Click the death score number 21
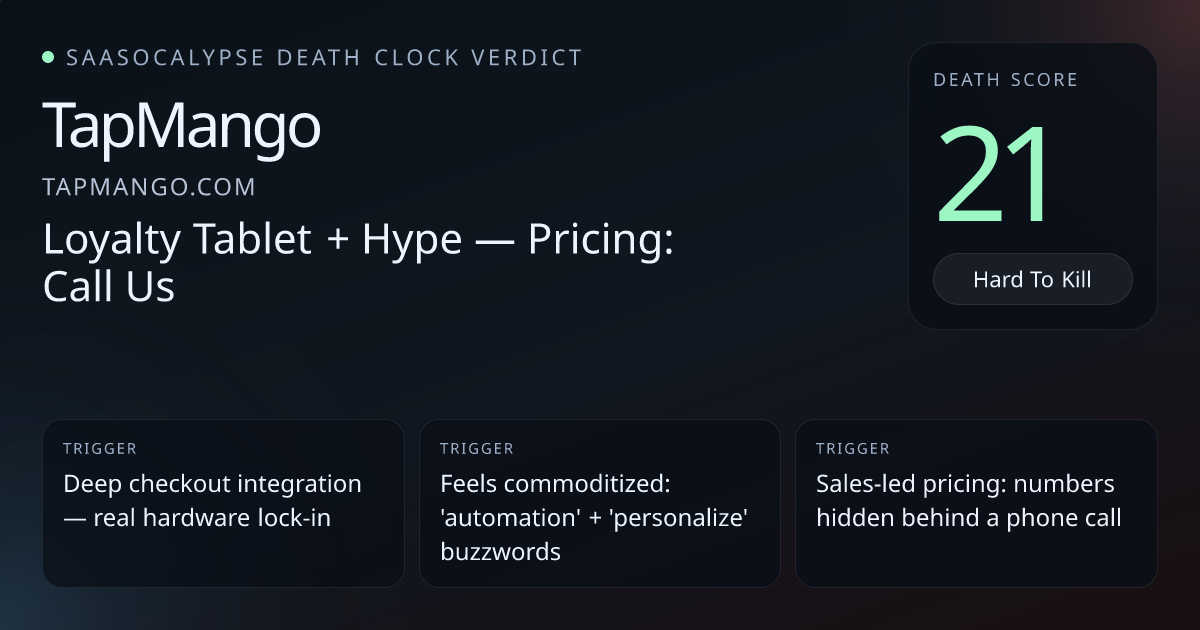1200x630 pixels. 995,173
